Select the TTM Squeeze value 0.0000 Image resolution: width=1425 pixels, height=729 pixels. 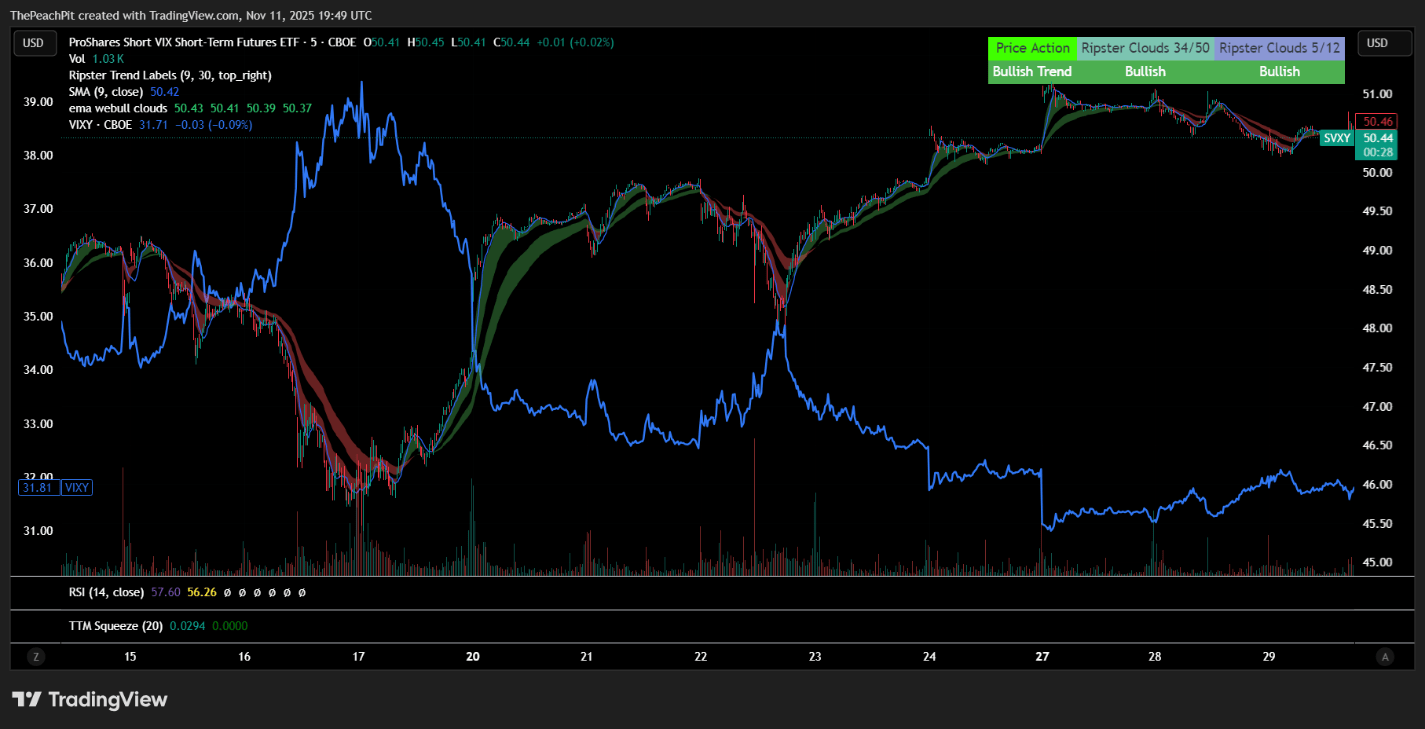[x=228, y=626]
